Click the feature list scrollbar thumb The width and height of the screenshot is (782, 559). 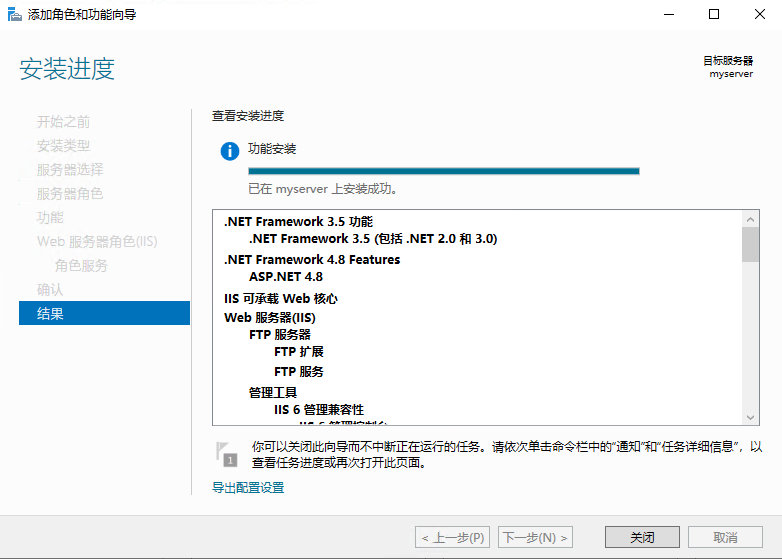[x=750, y=244]
